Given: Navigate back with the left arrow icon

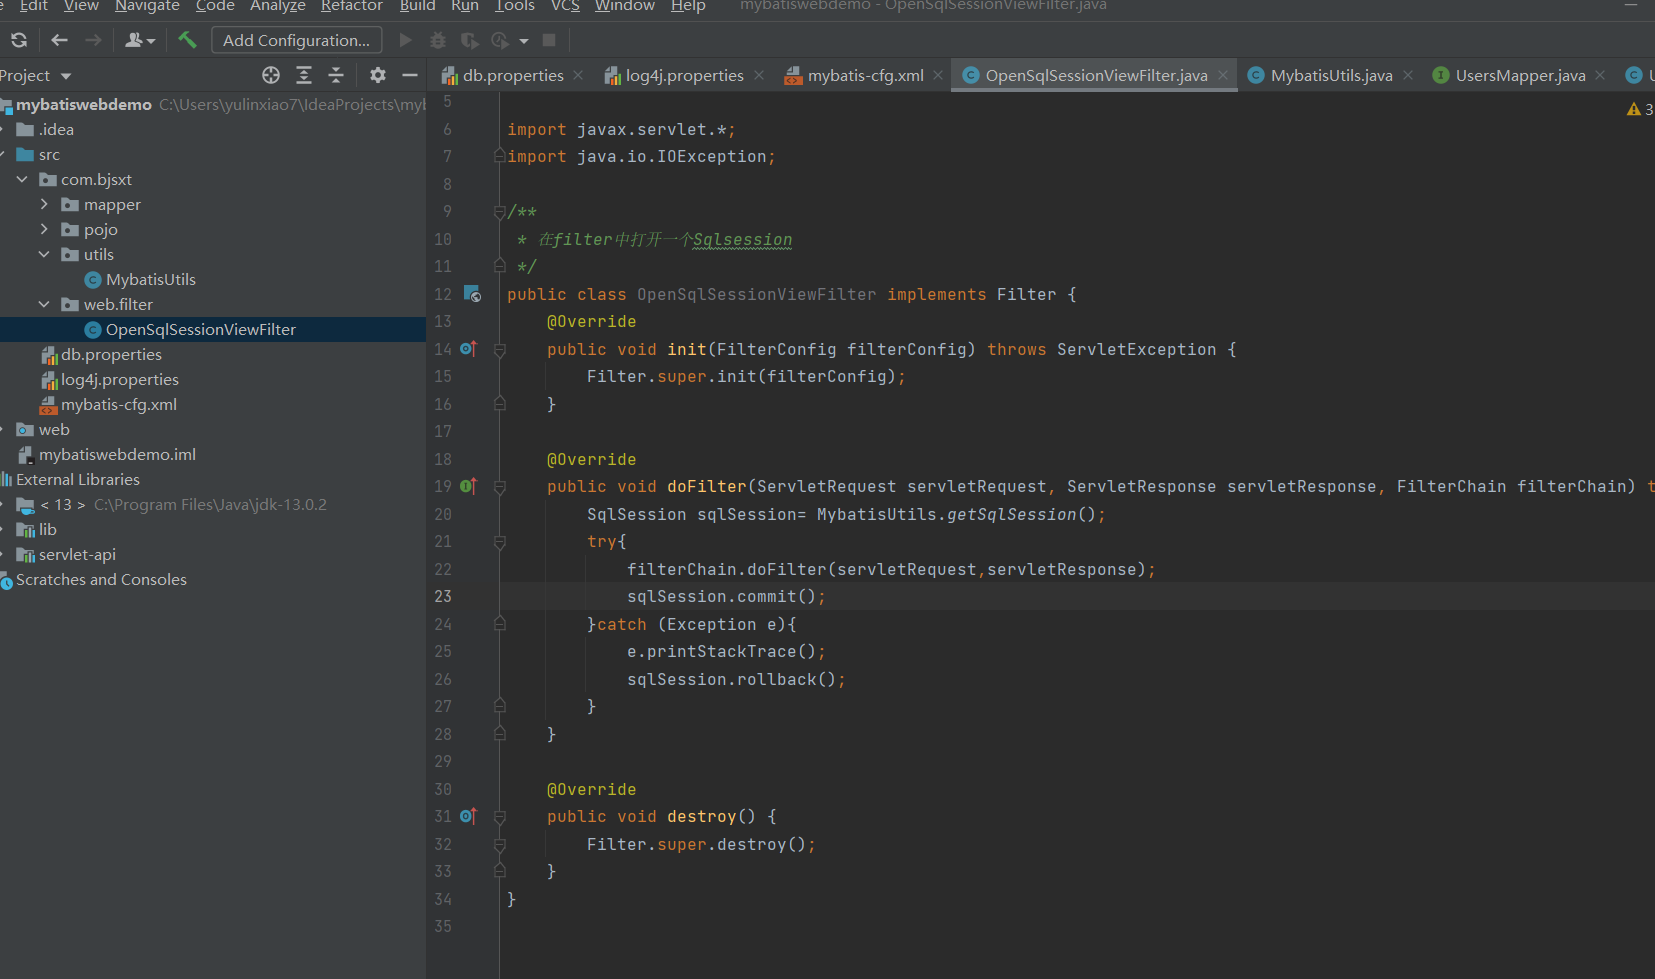Looking at the screenshot, I should pyautogui.click(x=59, y=40).
